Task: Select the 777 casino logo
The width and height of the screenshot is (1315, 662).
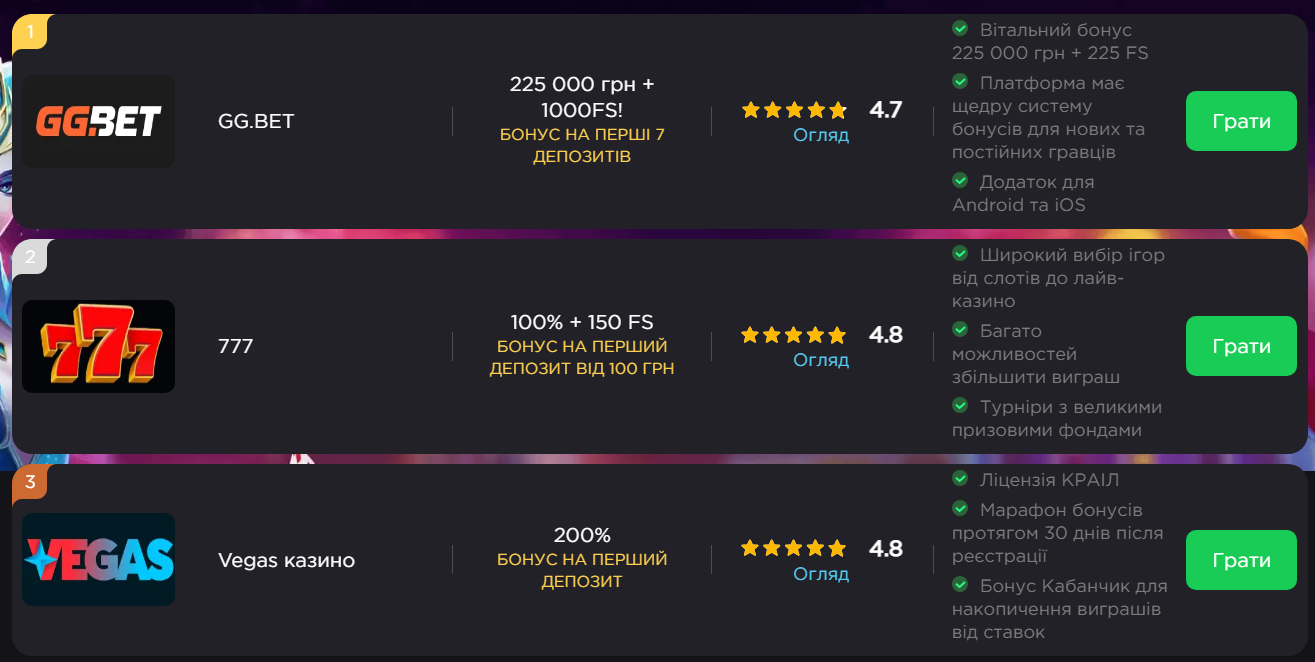Action: coord(98,346)
